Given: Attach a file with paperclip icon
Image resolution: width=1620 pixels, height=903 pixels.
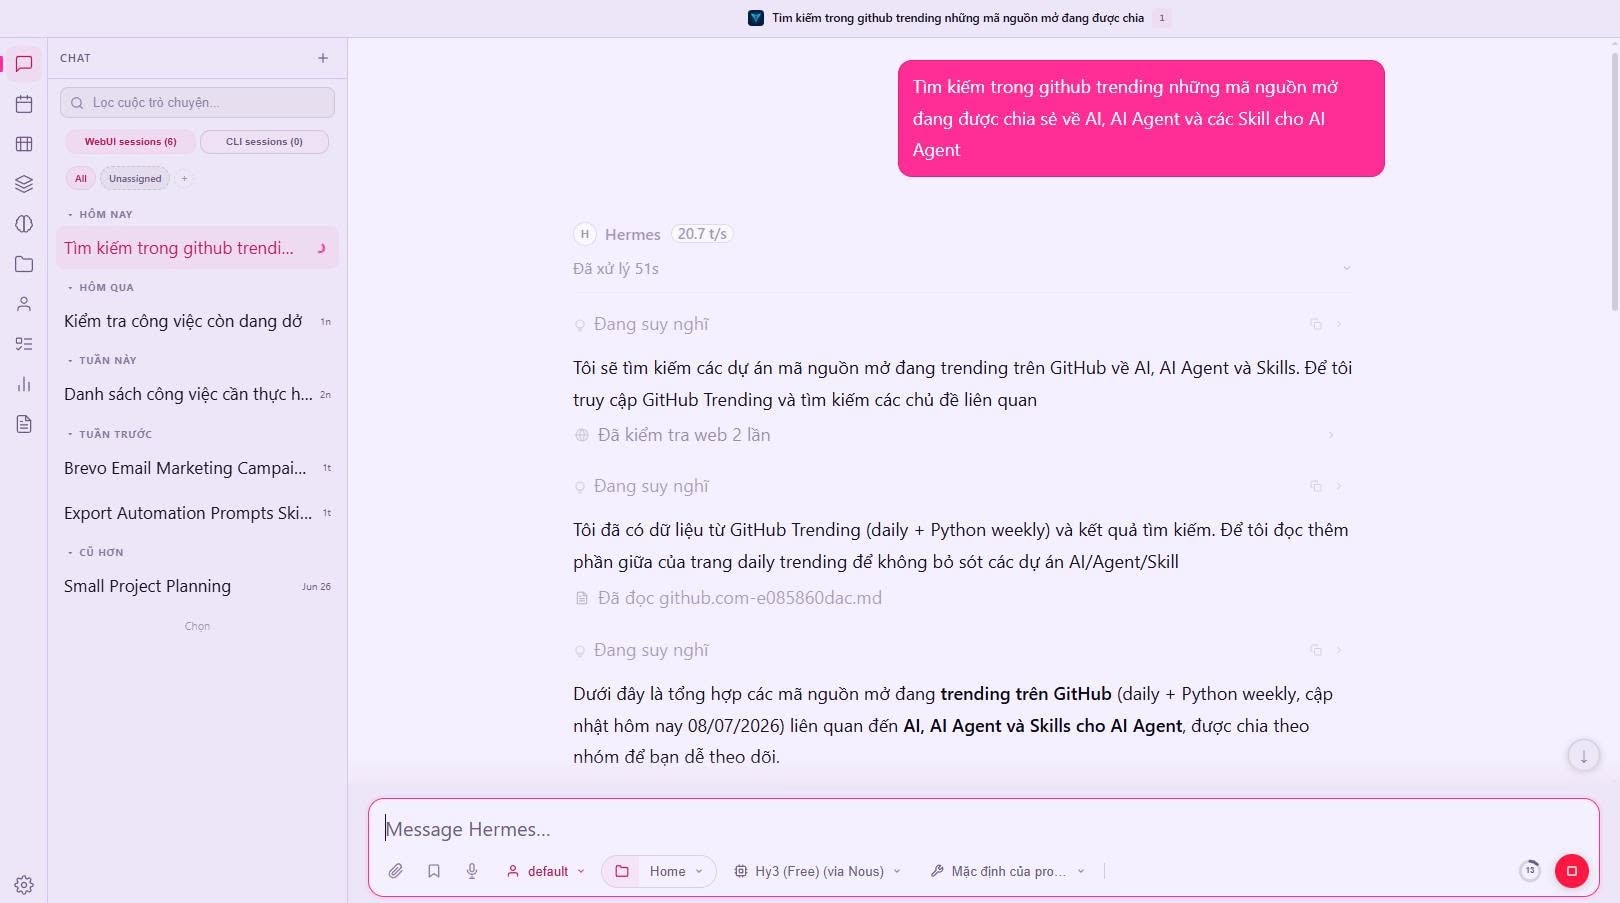Looking at the screenshot, I should coord(396,871).
